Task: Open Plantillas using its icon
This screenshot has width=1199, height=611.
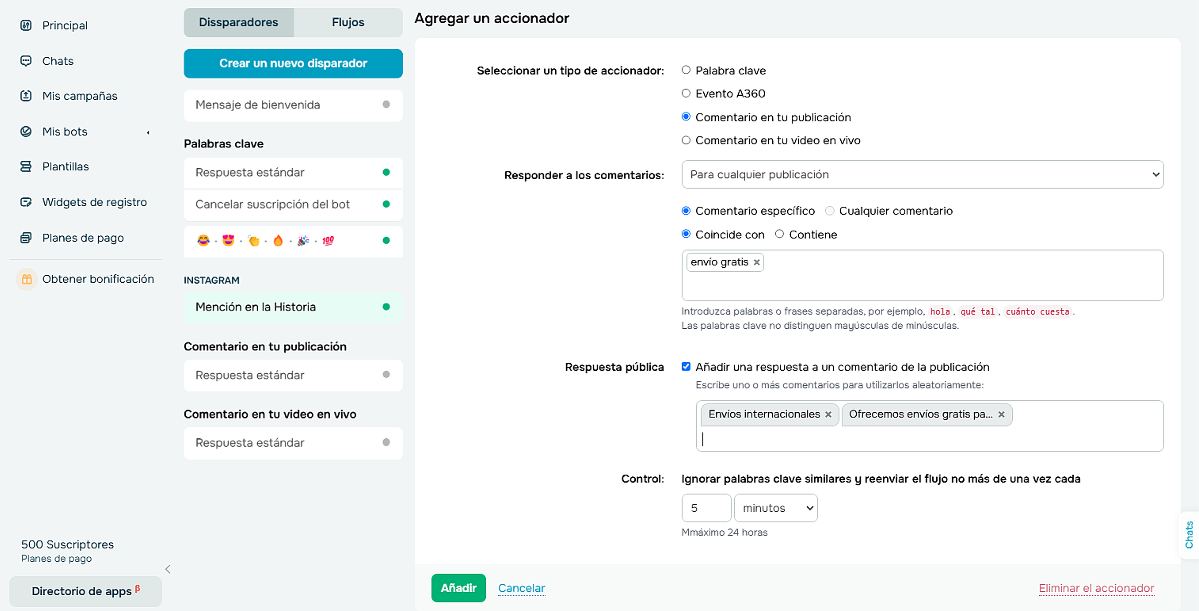Action: [x=24, y=166]
